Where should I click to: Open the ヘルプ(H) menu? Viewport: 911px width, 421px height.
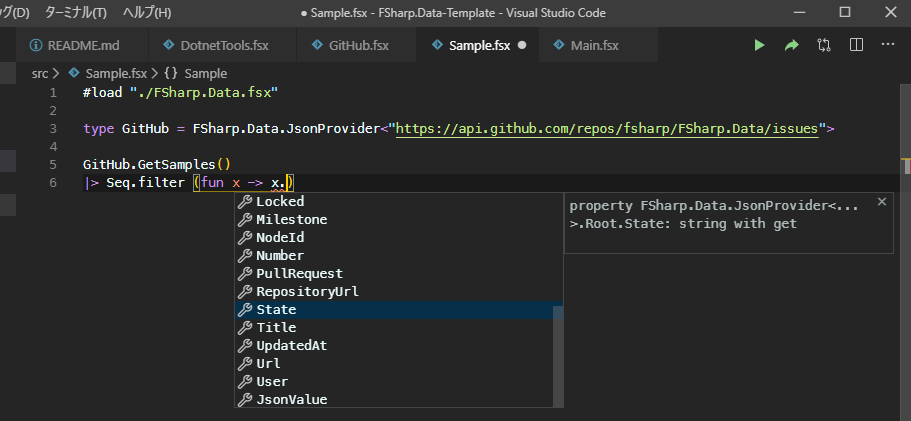[x=146, y=13]
